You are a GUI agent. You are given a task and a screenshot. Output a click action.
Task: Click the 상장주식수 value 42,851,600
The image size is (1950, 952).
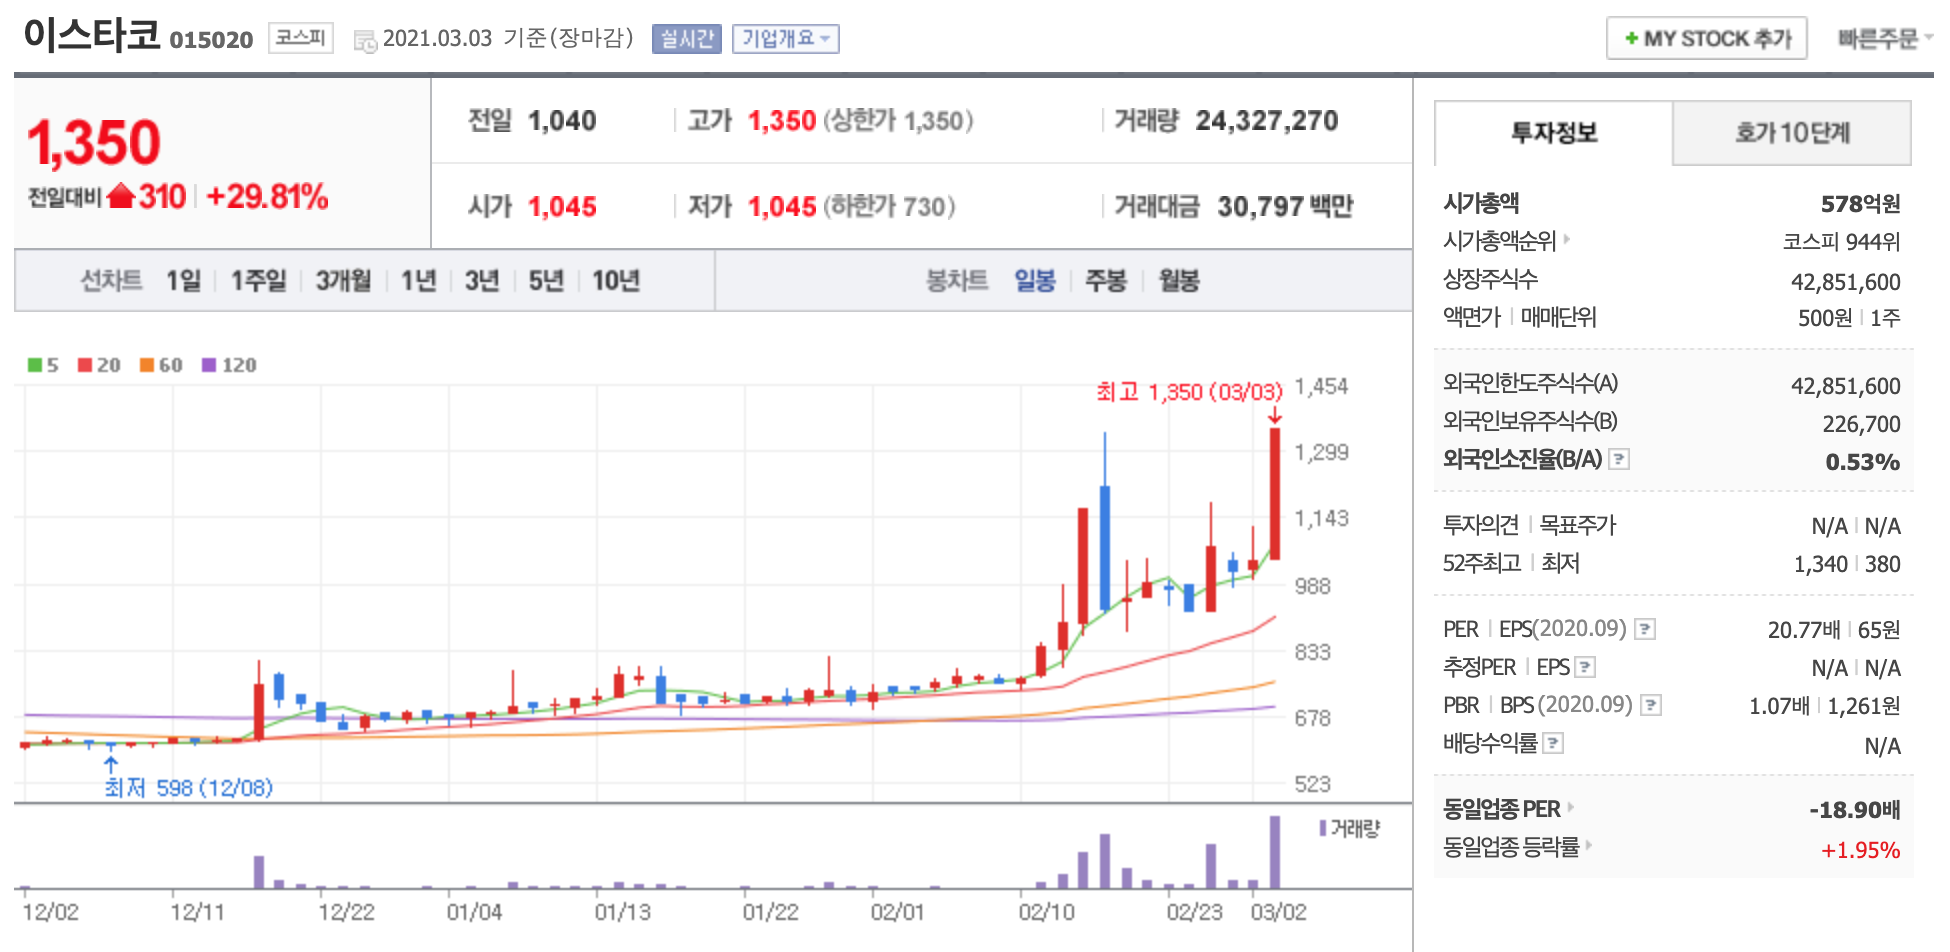[x=1846, y=282]
